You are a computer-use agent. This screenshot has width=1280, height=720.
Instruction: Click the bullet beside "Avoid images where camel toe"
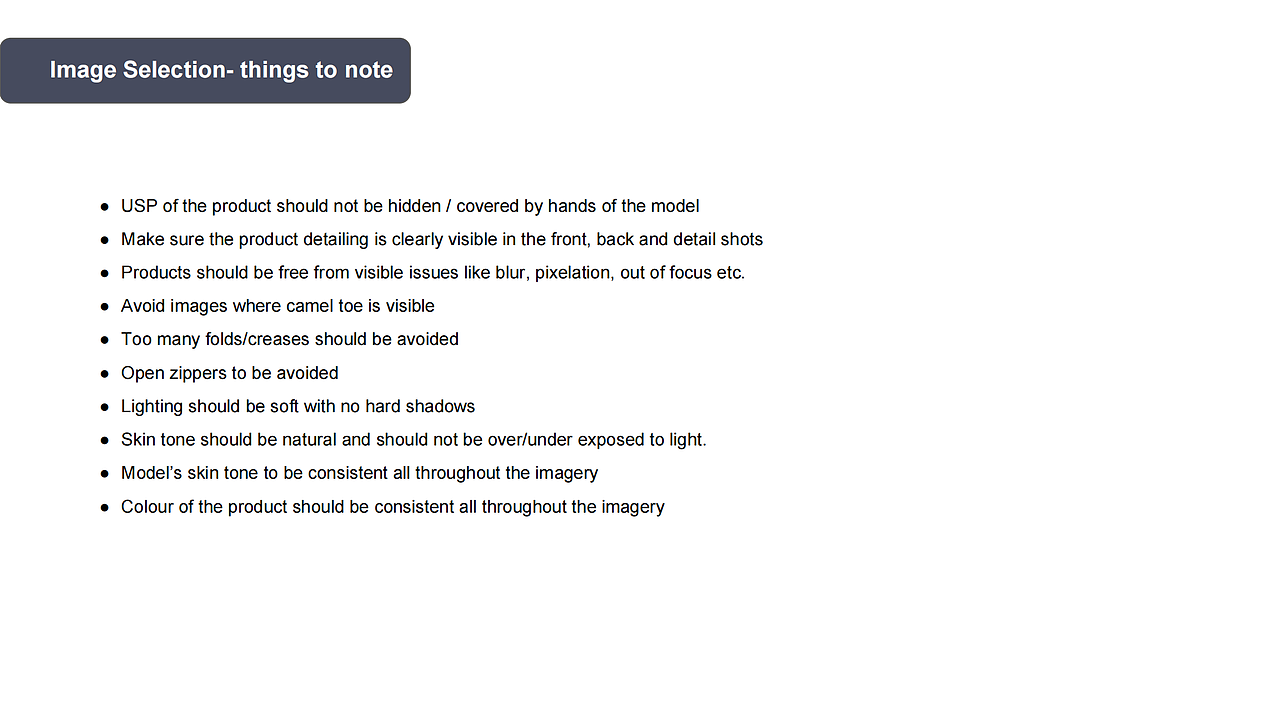click(x=105, y=307)
